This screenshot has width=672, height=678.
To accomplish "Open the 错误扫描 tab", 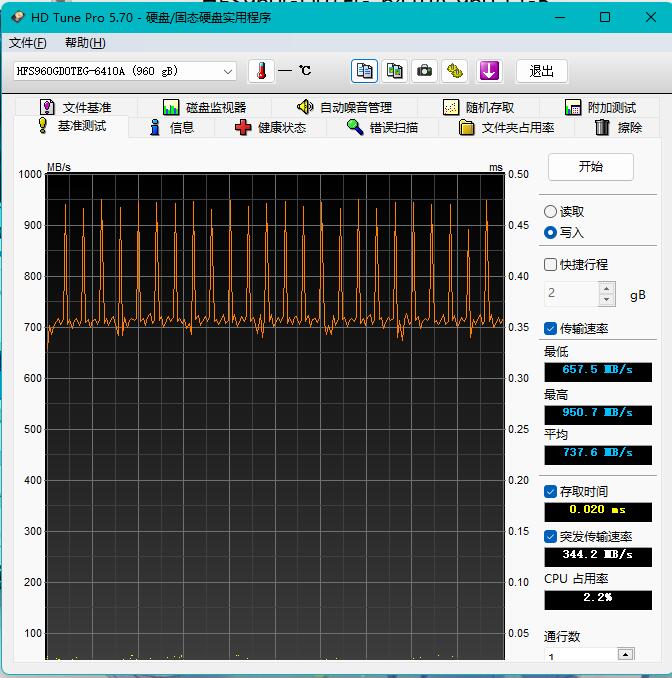I will coord(382,128).
